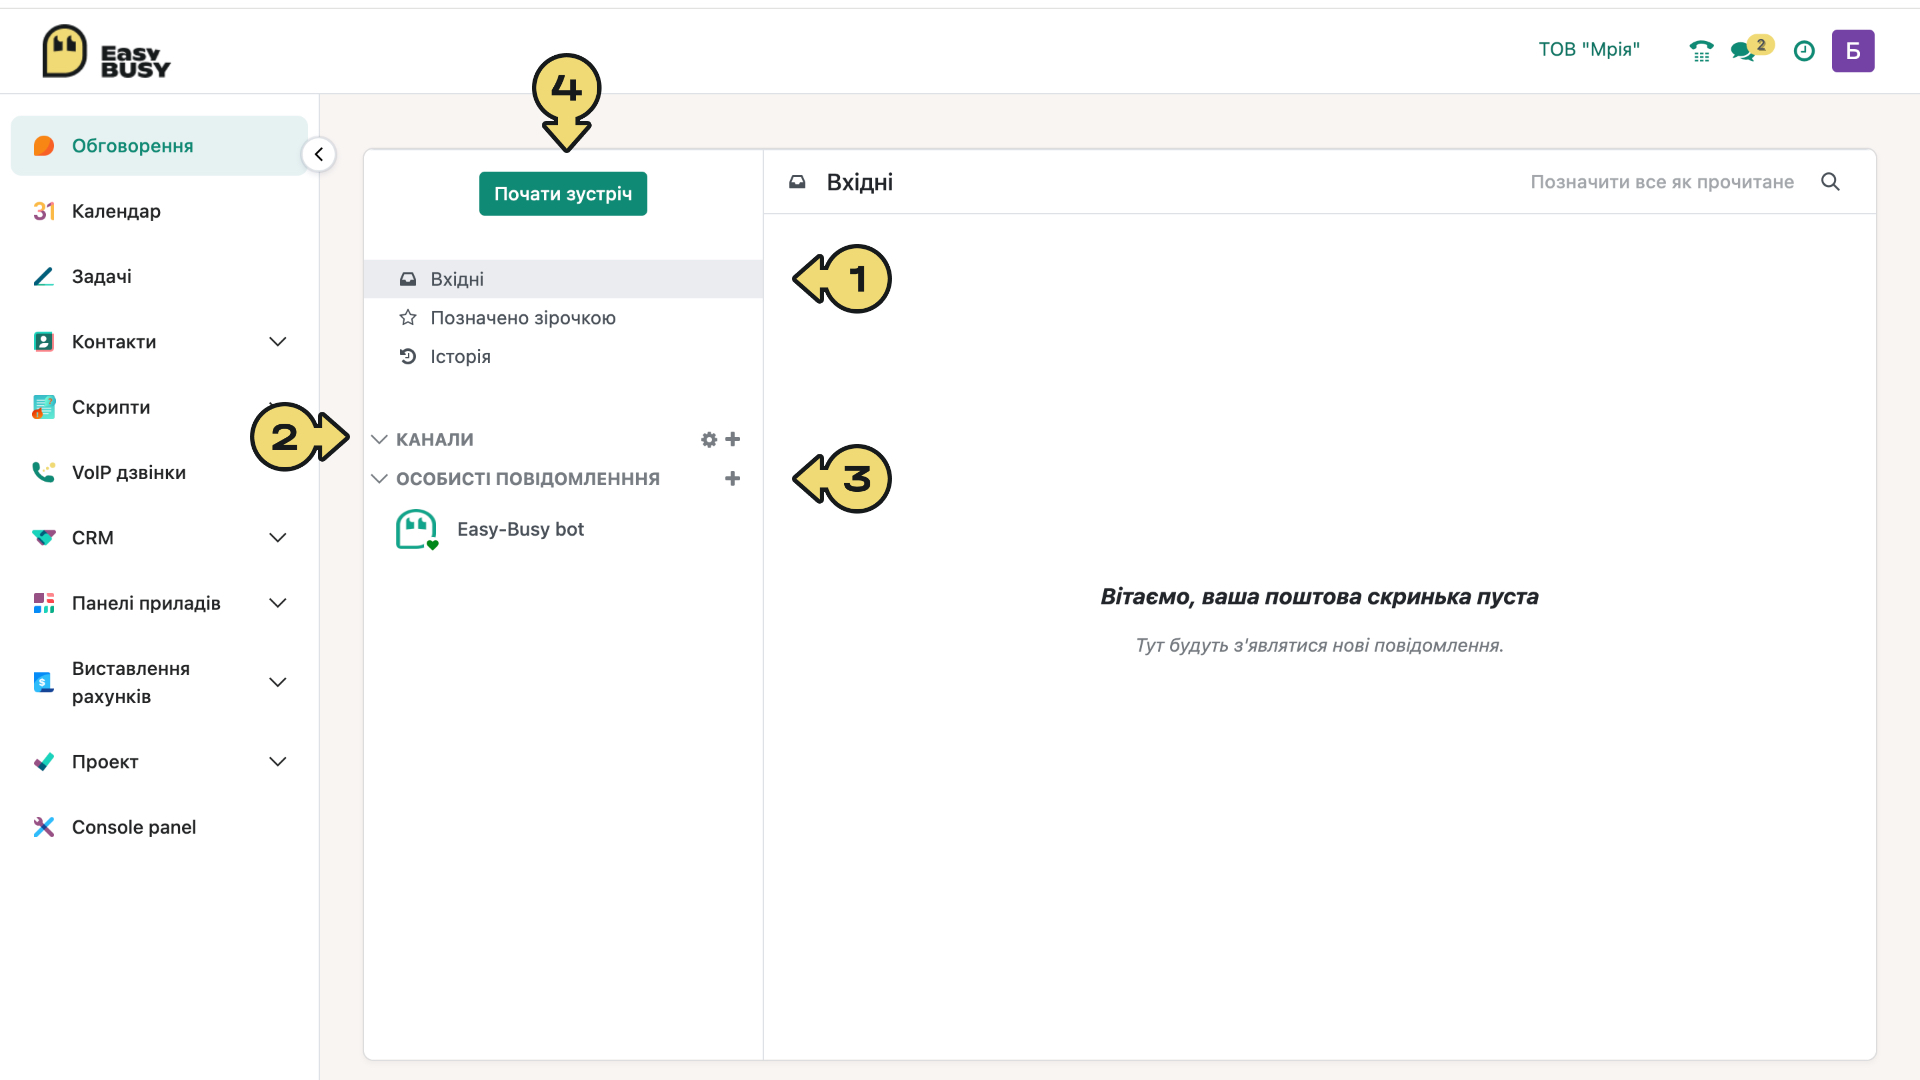Open the phone dialer icon in header
The height and width of the screenshot is (1080, 1920).
[1701, 51]
